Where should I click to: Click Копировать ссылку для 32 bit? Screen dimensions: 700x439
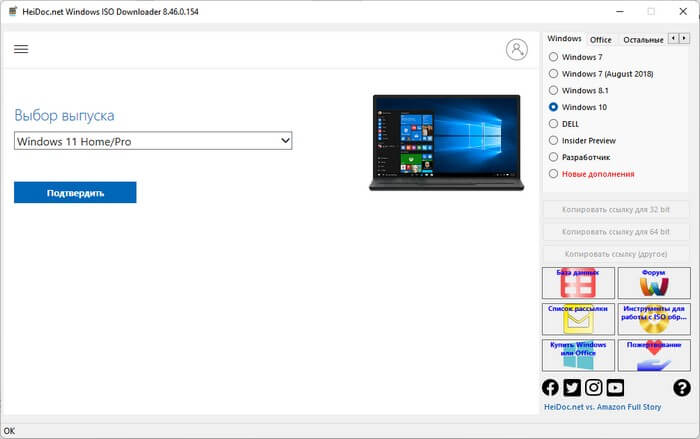[616, 209]
